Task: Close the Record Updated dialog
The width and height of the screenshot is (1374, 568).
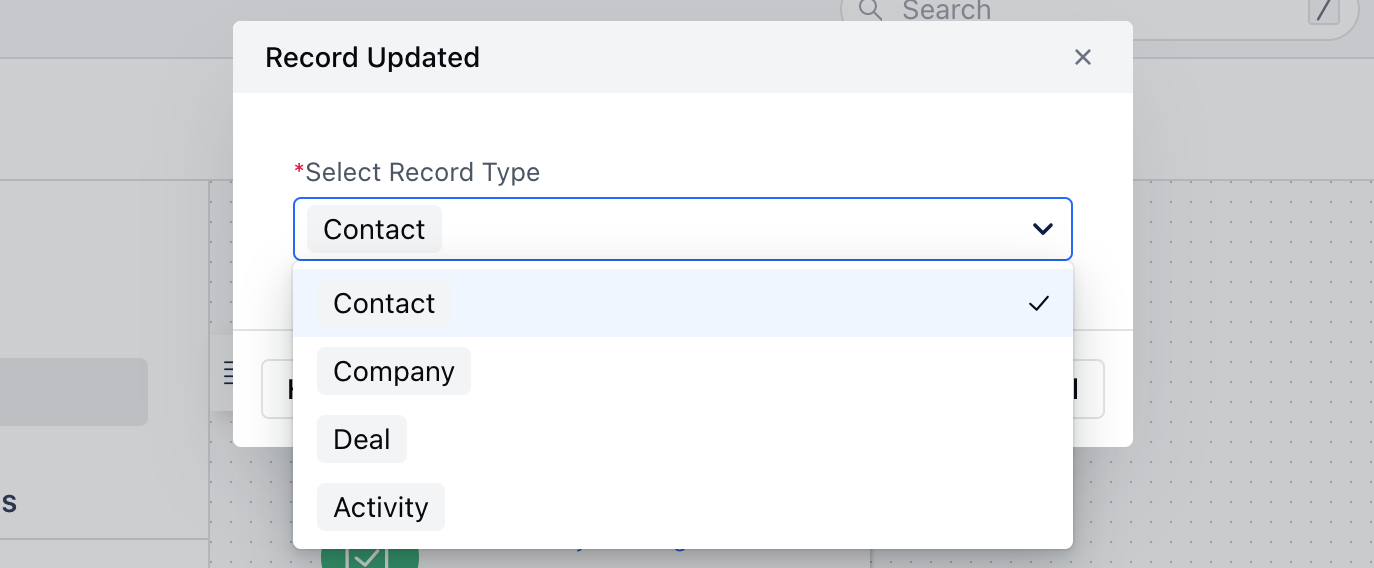Action: point(1082,58)
